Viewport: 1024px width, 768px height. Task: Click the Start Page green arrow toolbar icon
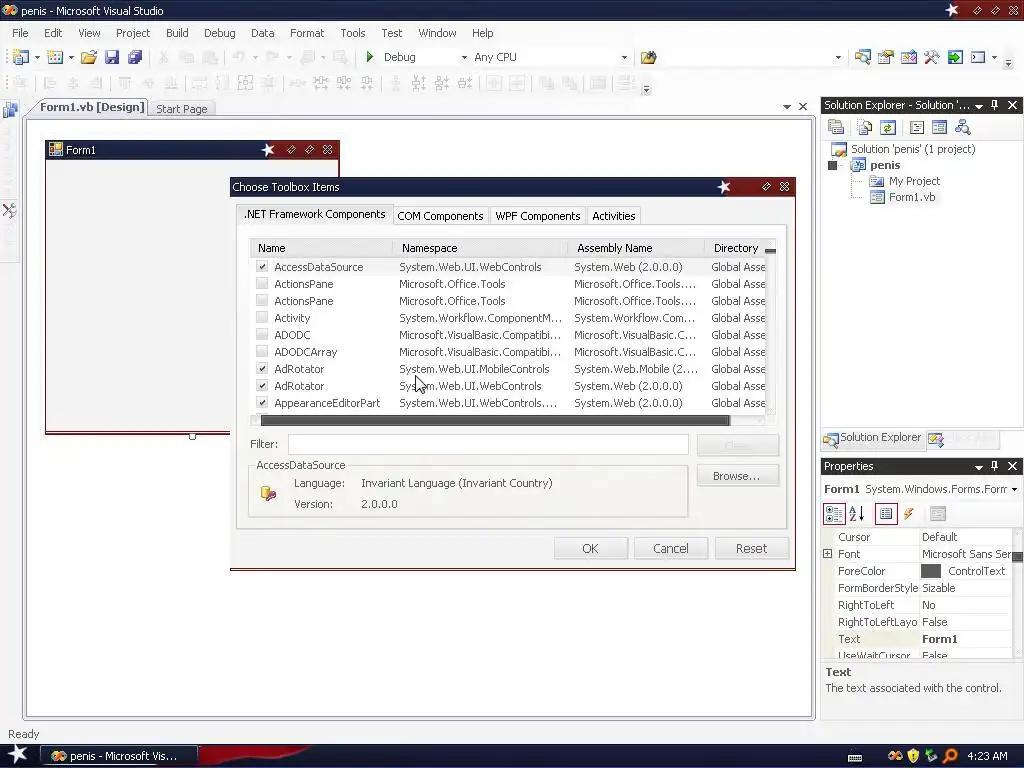pos(955,57)
